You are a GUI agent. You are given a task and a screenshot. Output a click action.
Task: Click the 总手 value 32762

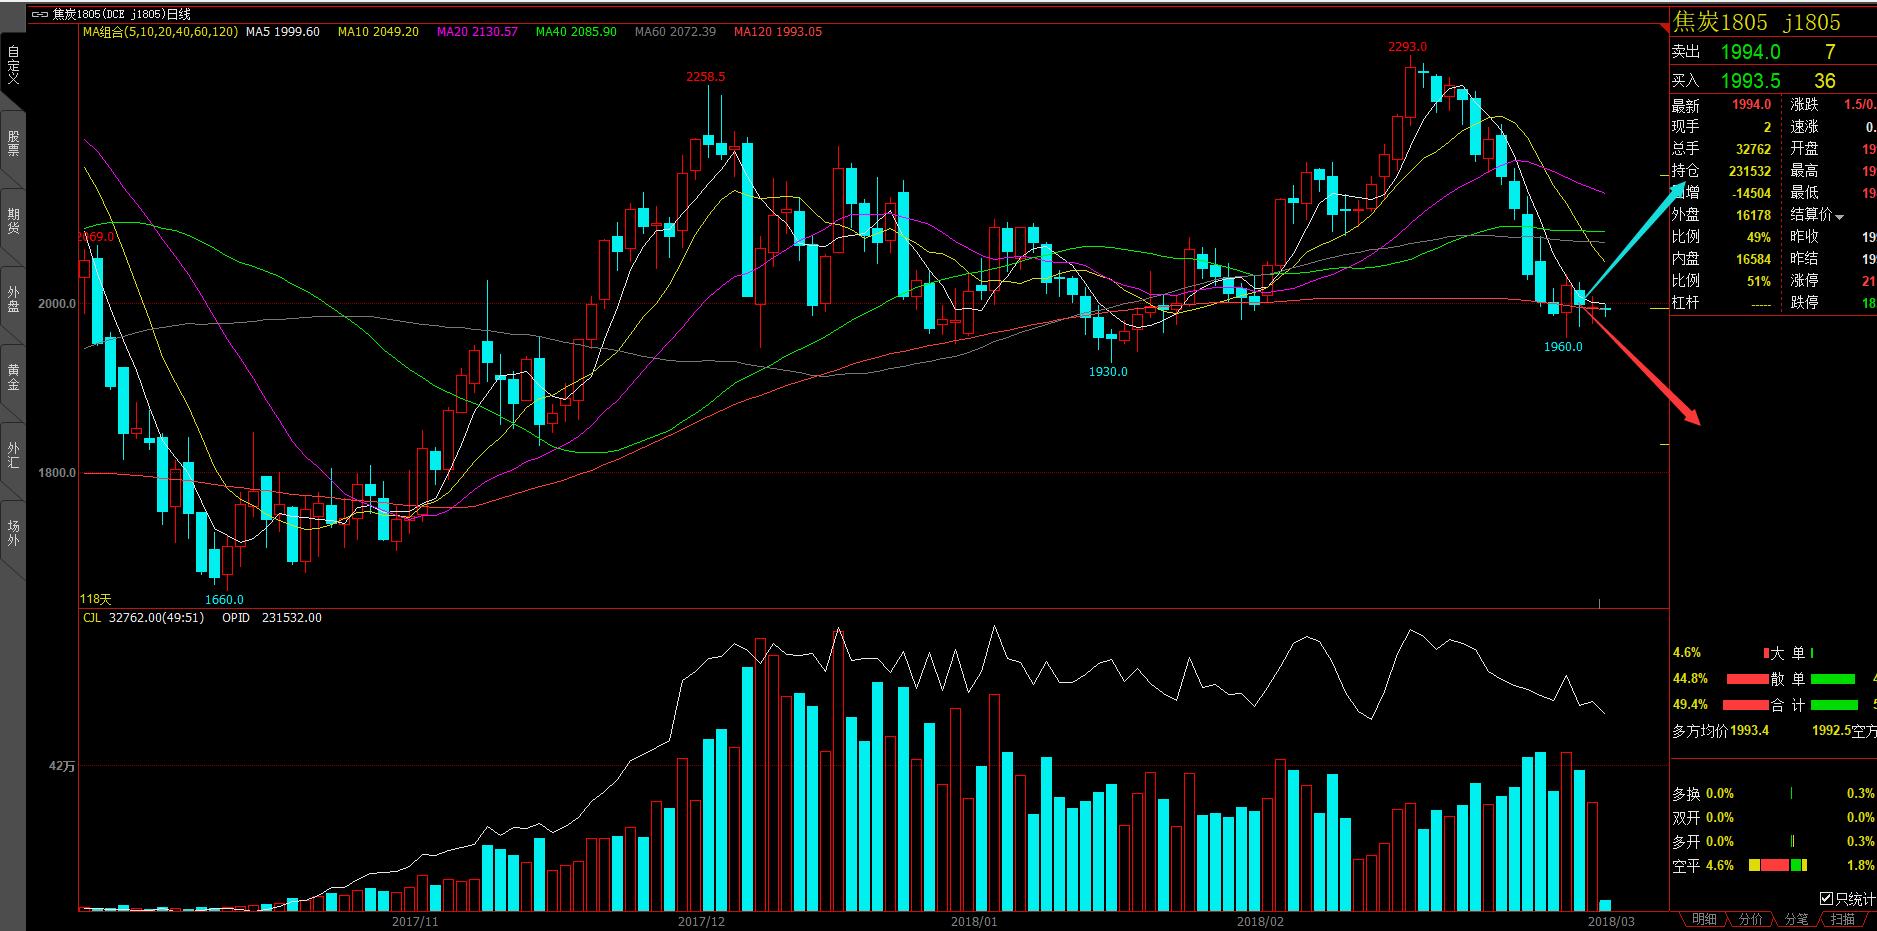1753,149
